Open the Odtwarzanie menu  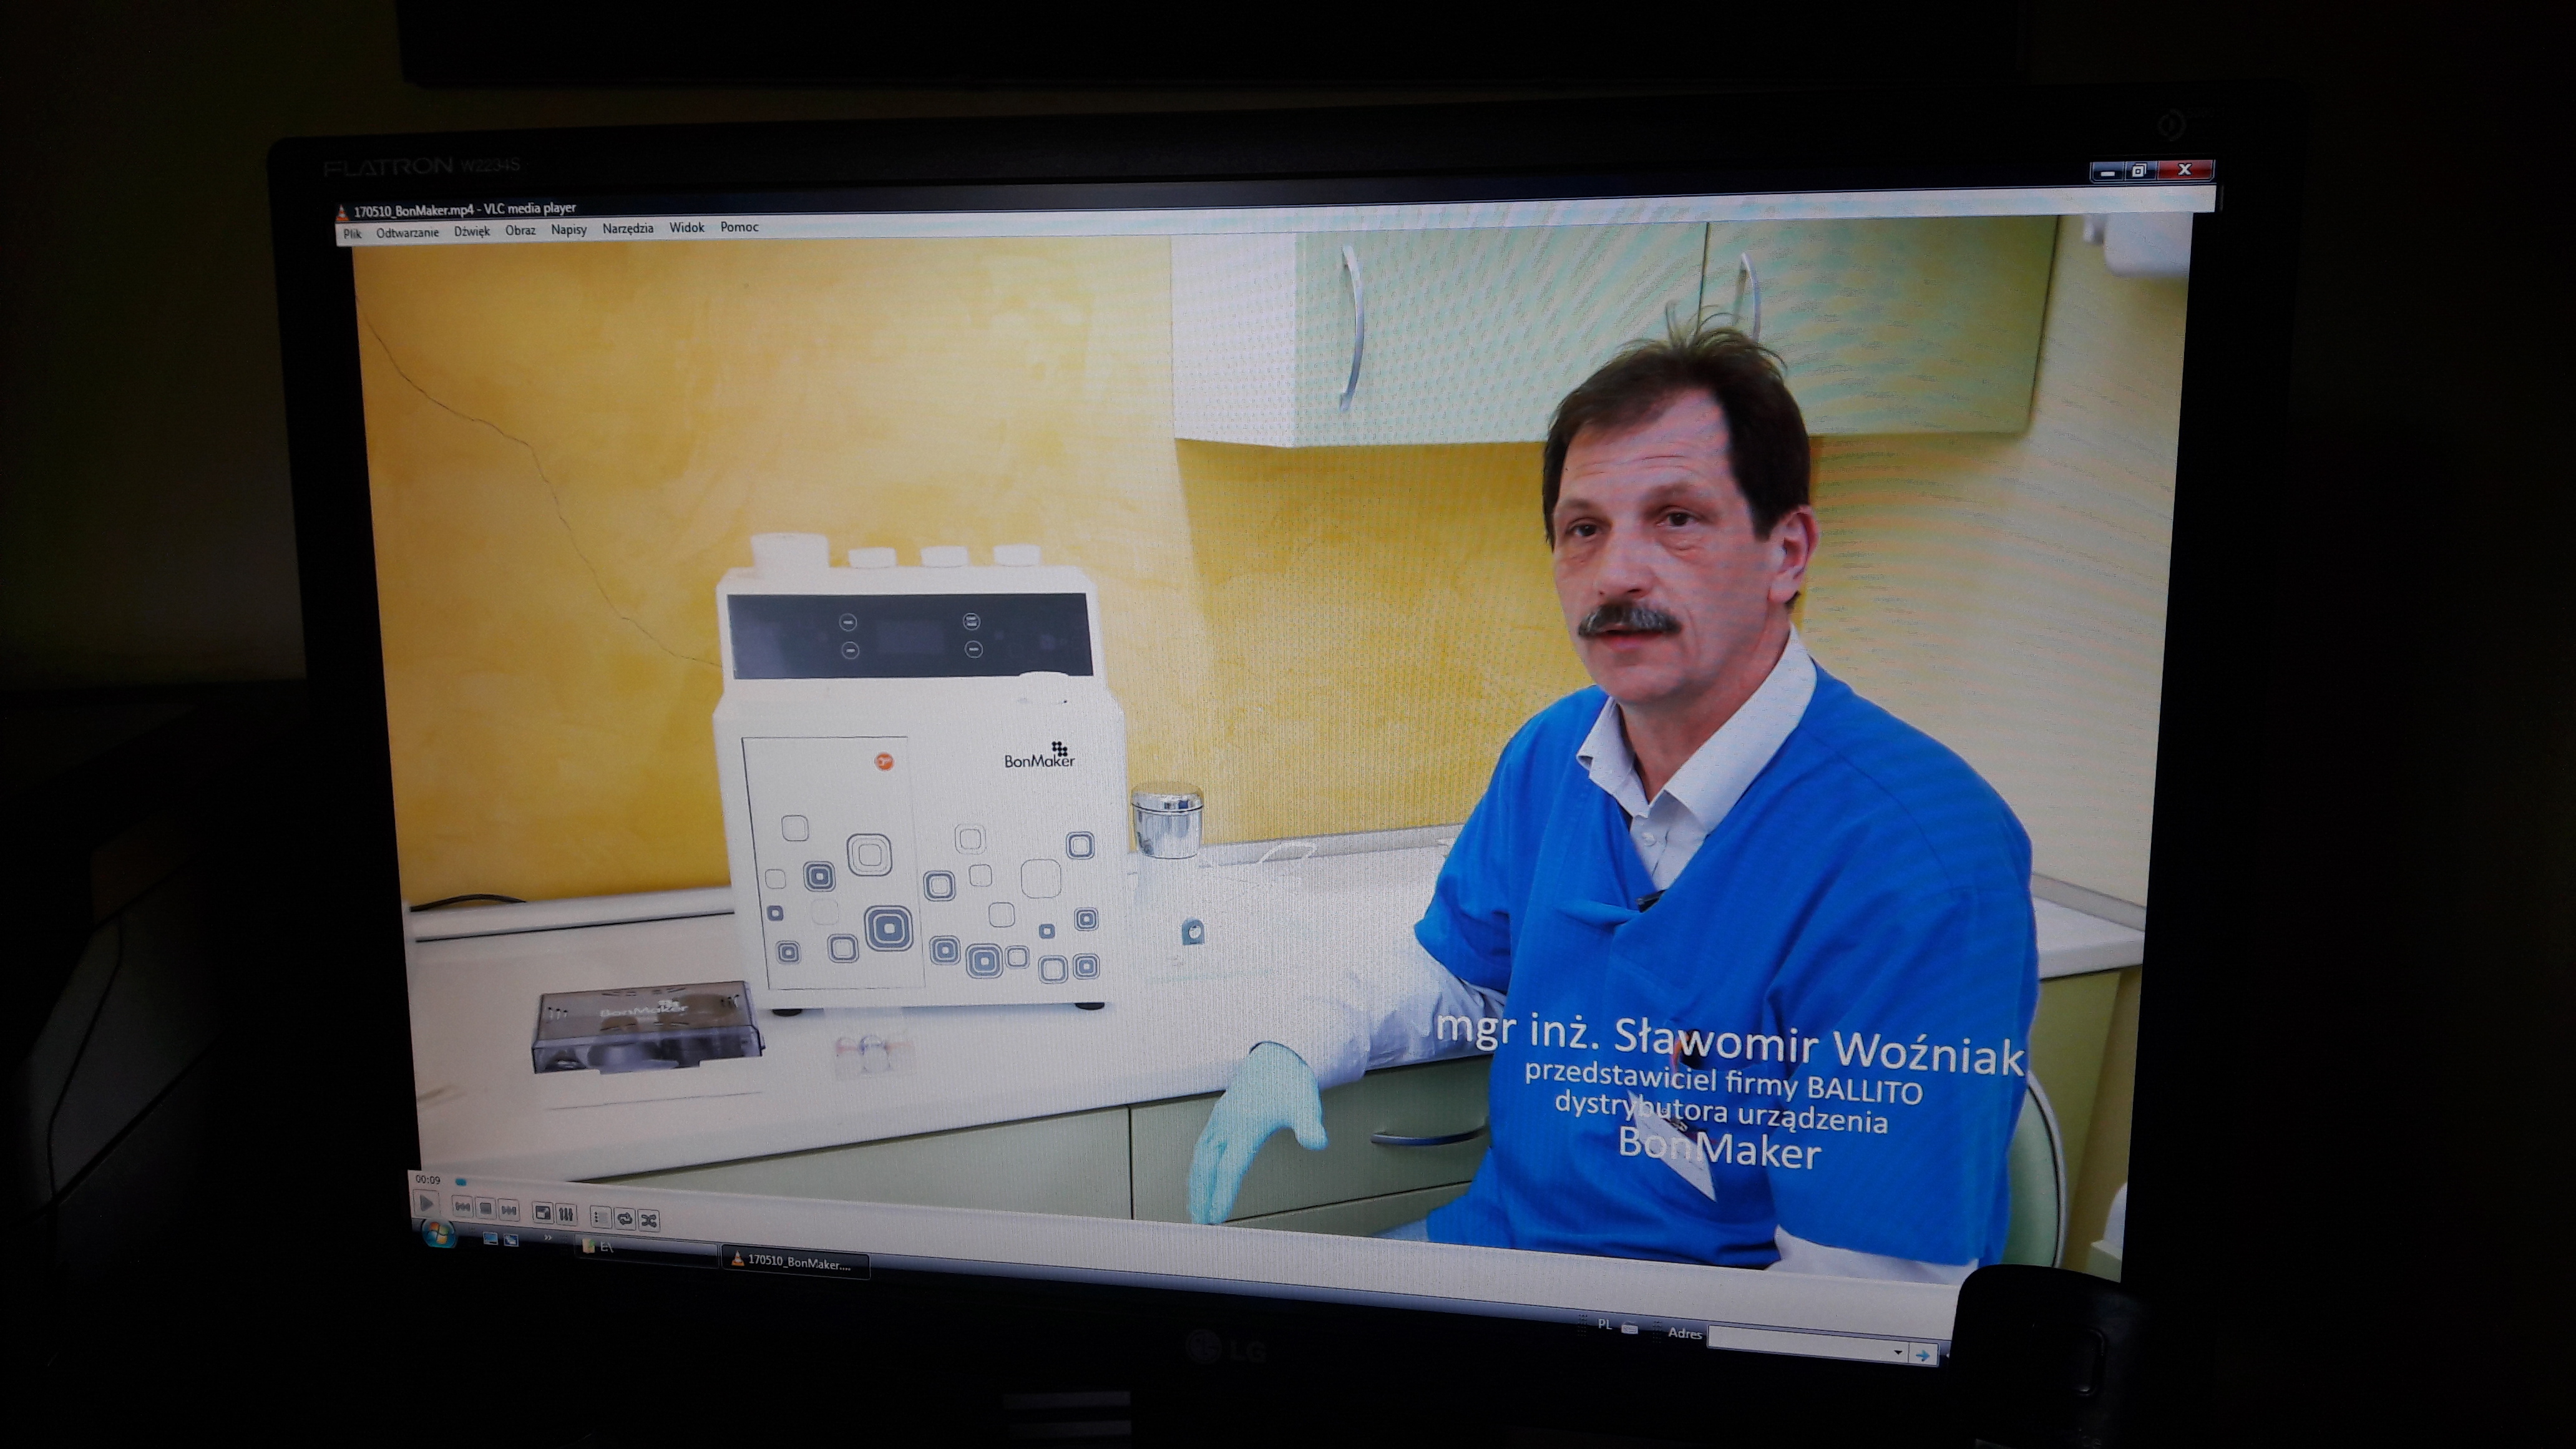click(407, 232)
